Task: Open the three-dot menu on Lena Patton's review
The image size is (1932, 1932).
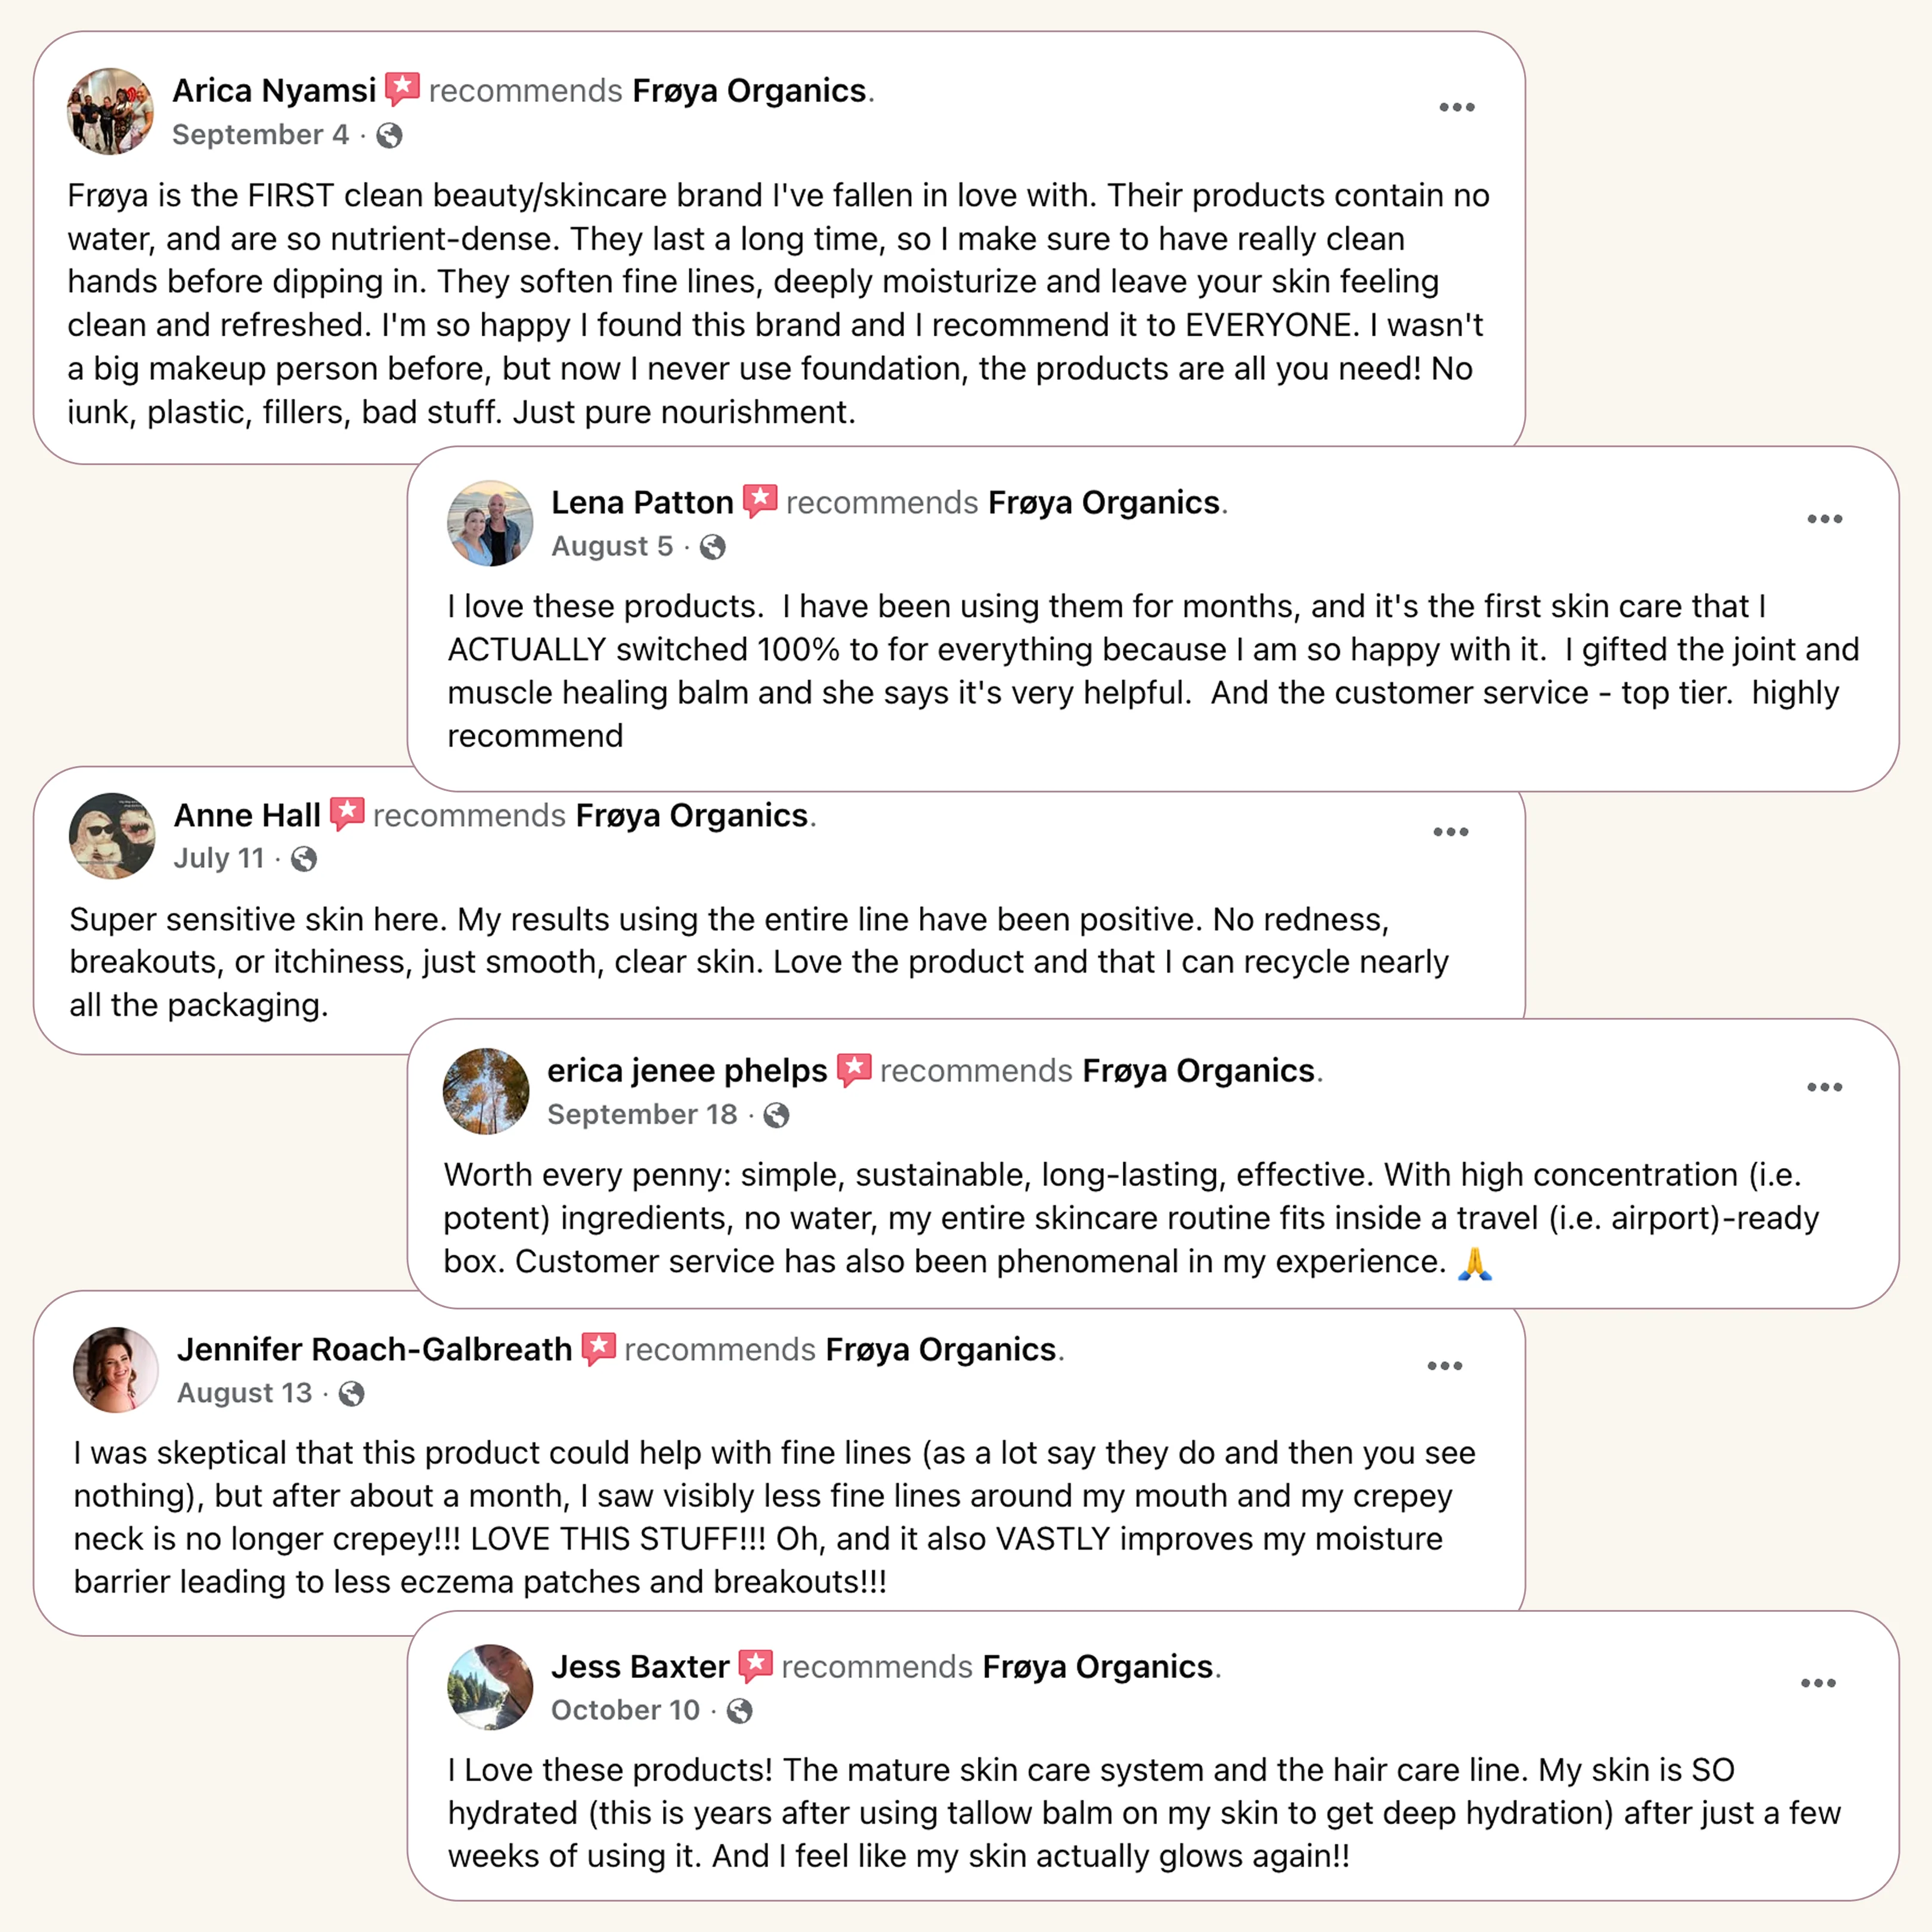Action: click(1824, 519)
